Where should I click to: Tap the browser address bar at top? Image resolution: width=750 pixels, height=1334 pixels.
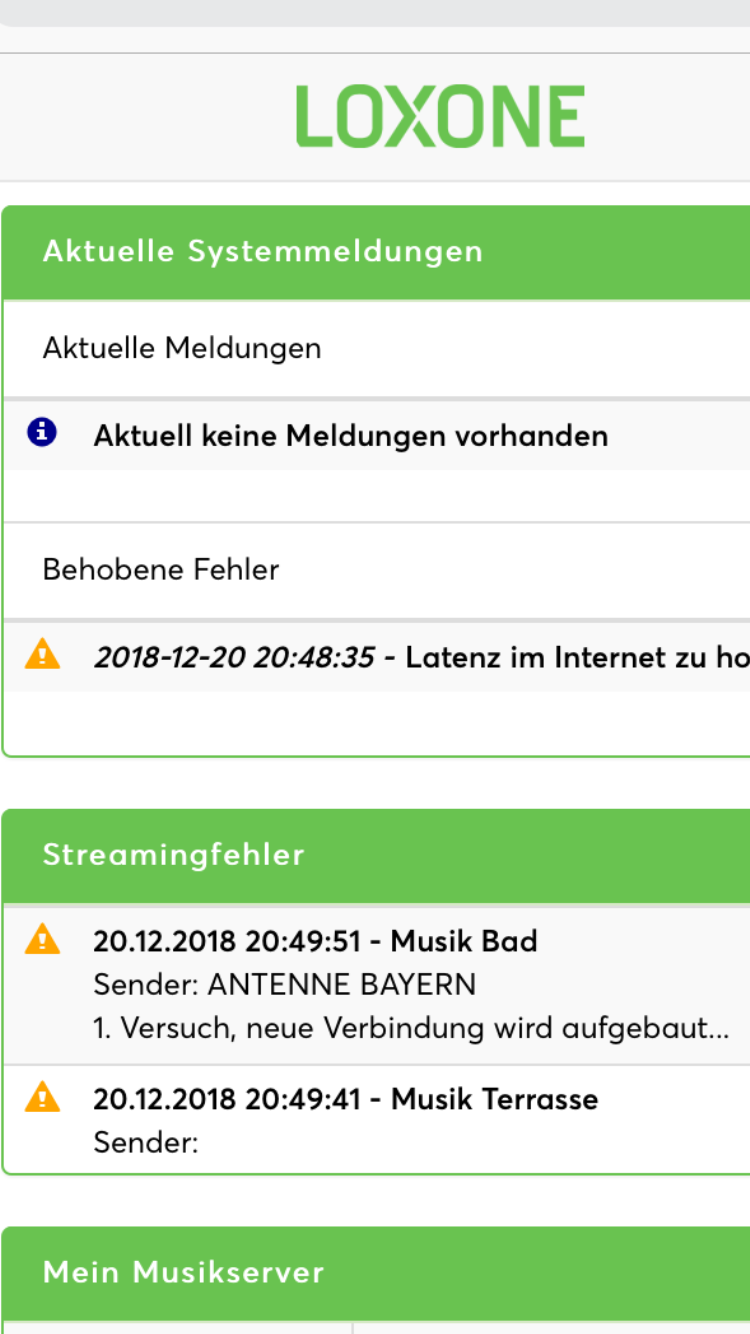(x=375, y=12)
